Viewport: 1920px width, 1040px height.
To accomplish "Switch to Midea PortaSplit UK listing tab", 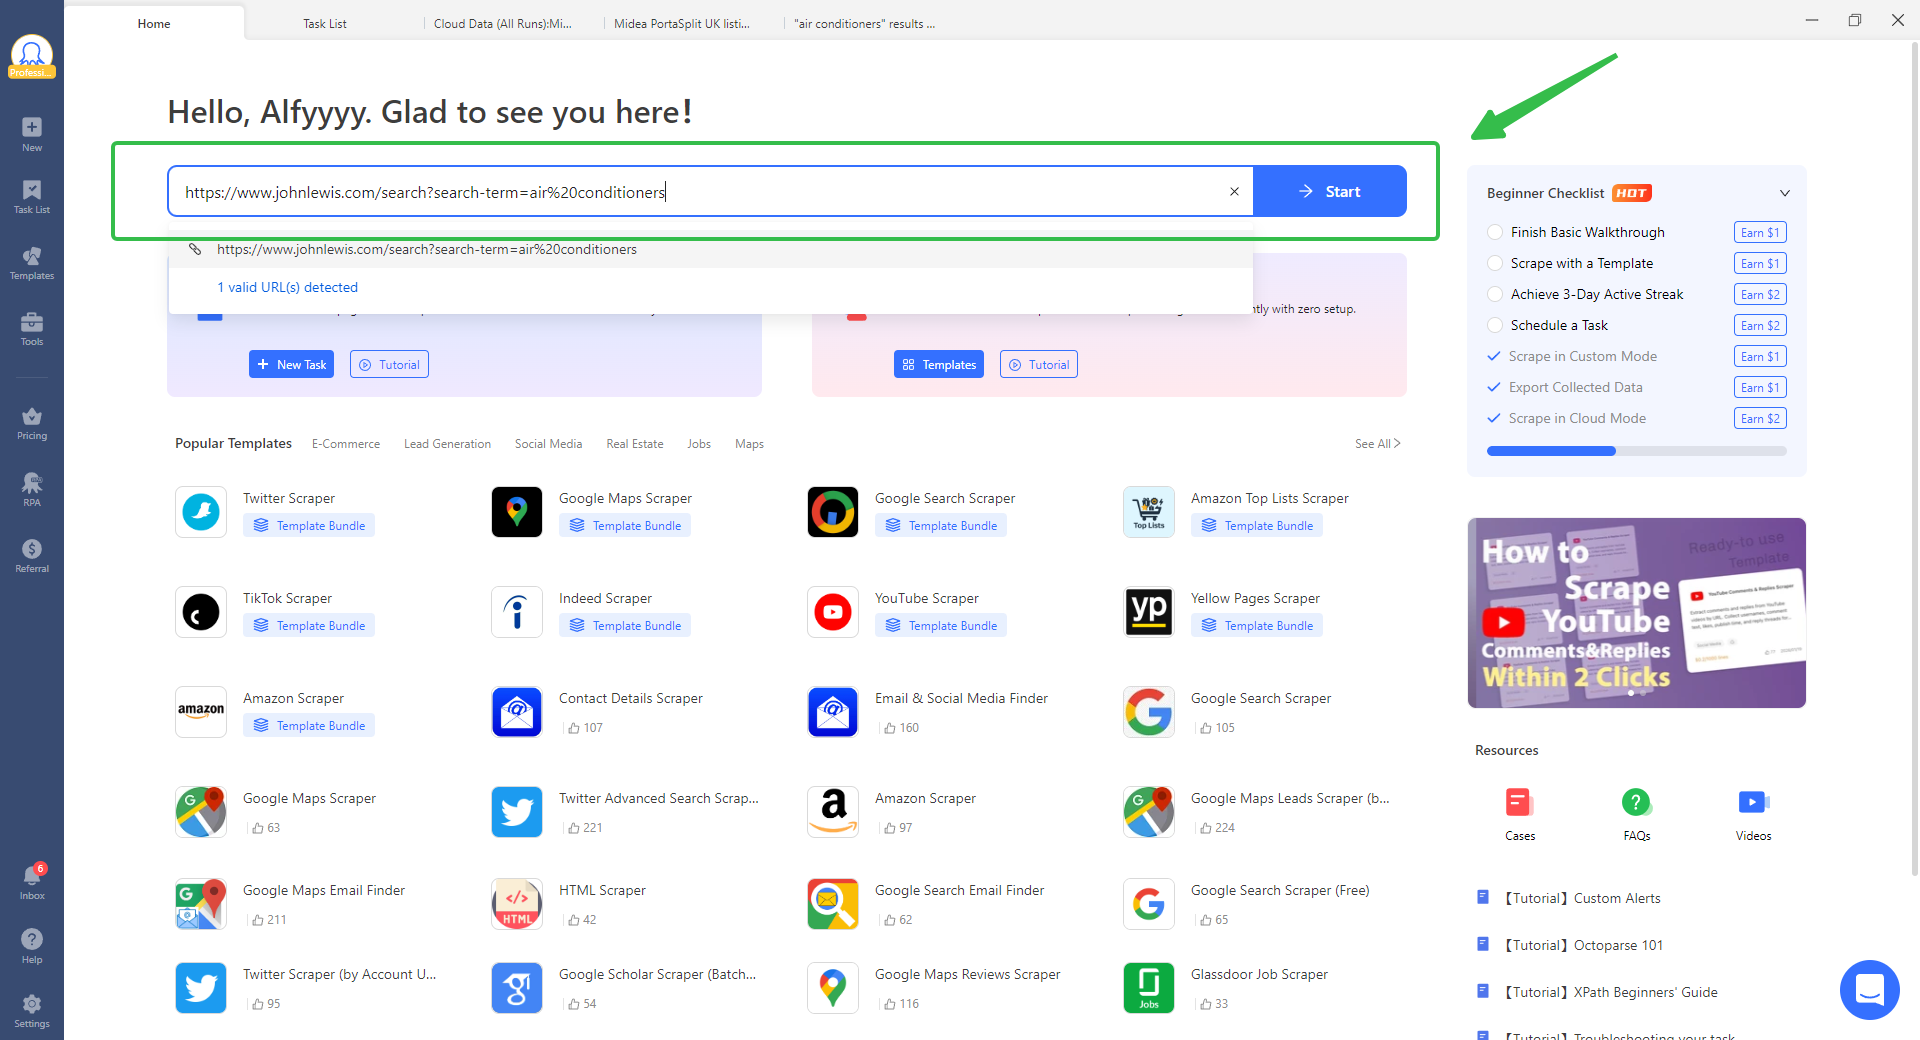I will [x=682, y=23].
